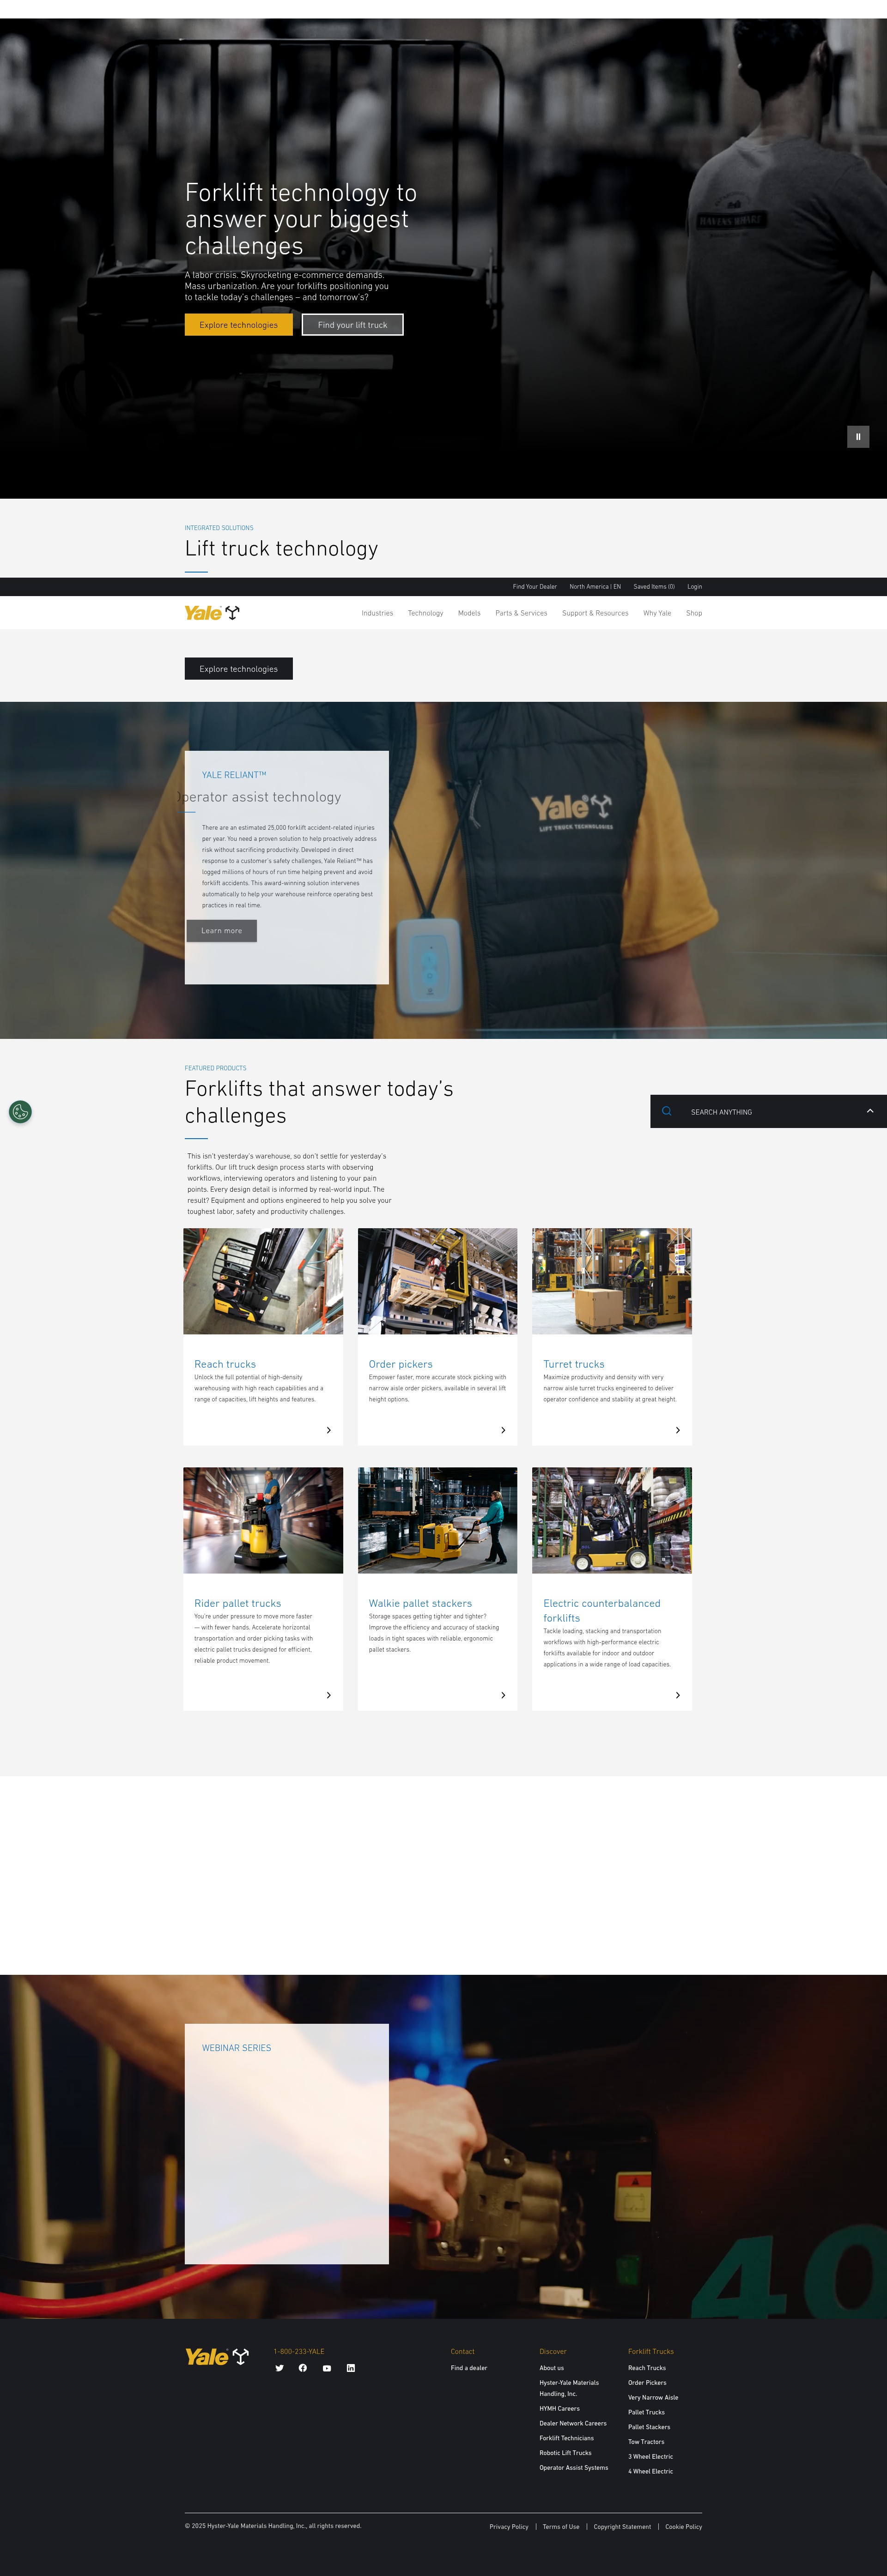
Task: Click Rider pallet trucks title link
Action: [x=237, y=1603]
